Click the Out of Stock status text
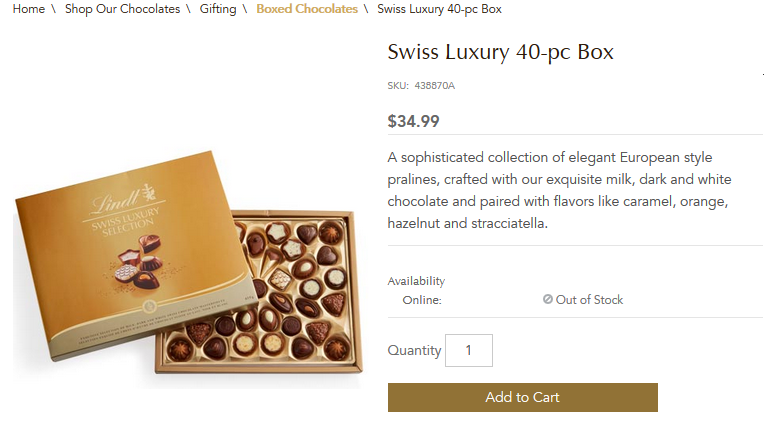Screen dimensions: 764x438 click(589, 300)
